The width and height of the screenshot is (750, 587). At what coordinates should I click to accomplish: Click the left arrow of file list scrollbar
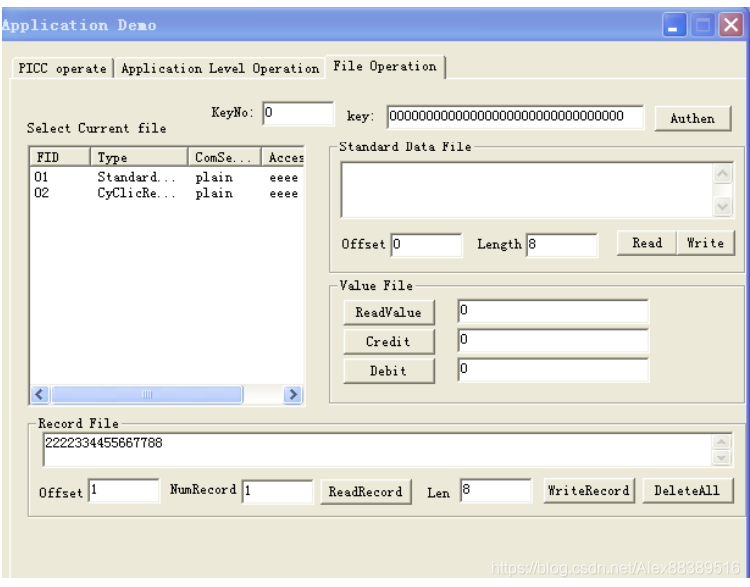(x=40, y=395)
